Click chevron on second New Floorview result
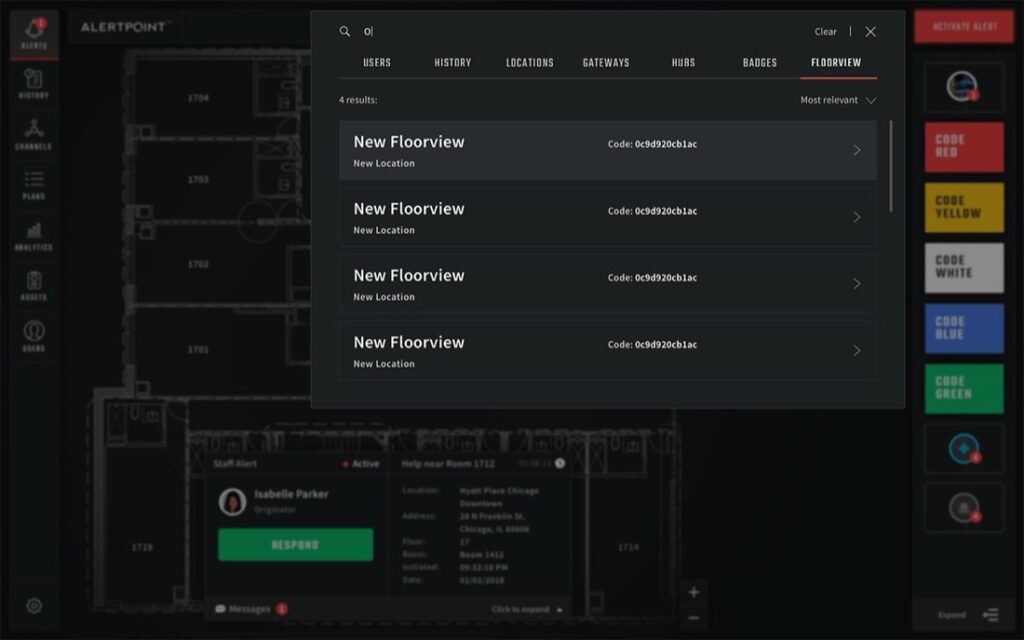This screenshot has width=1024, height=640. click(857, 217)
